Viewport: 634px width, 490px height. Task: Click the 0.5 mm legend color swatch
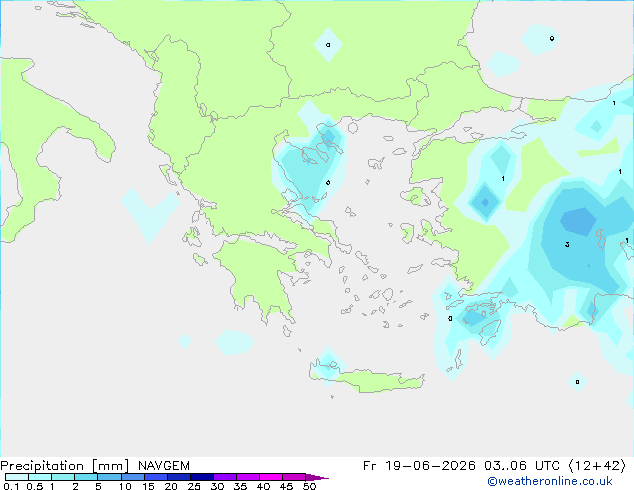(x=40, y=477)
